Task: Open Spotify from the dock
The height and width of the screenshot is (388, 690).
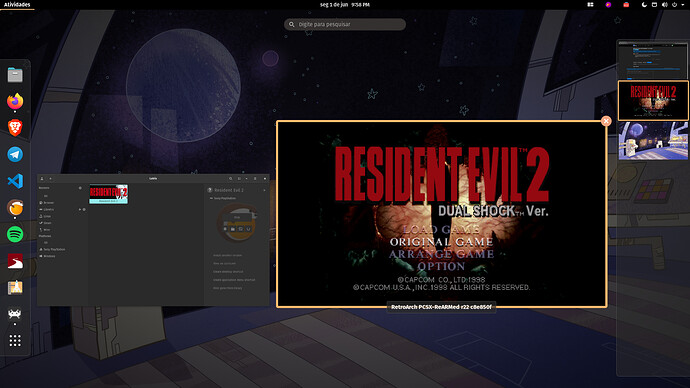Action: pos(15,234)
